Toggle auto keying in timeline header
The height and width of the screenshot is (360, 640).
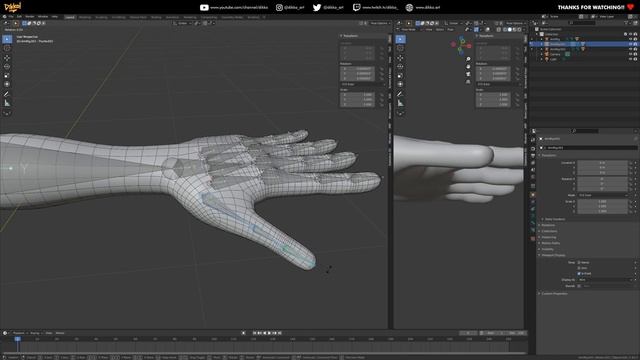[x=243, y=333]
